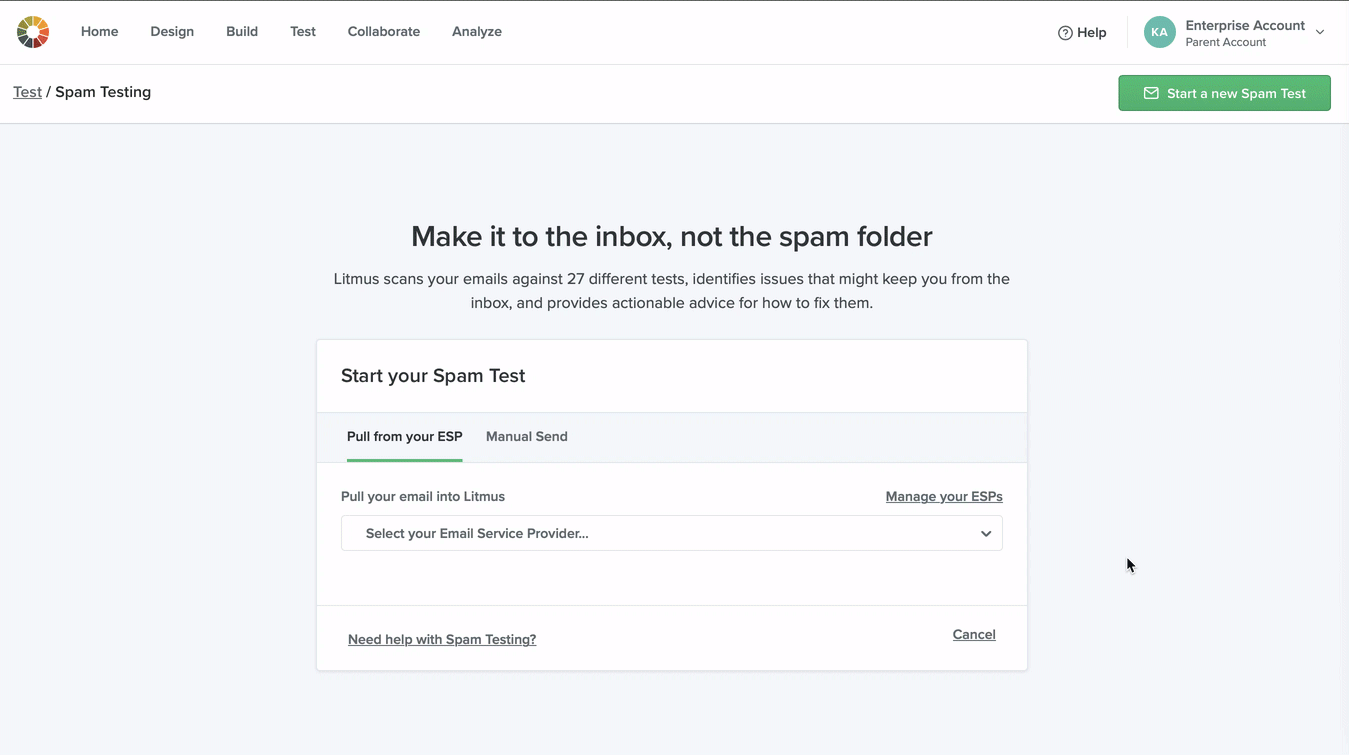Open the Test menu in navigation
The width and height of the screenshot is (1349, 755).
pyautogui.click(x=303, y=32)
